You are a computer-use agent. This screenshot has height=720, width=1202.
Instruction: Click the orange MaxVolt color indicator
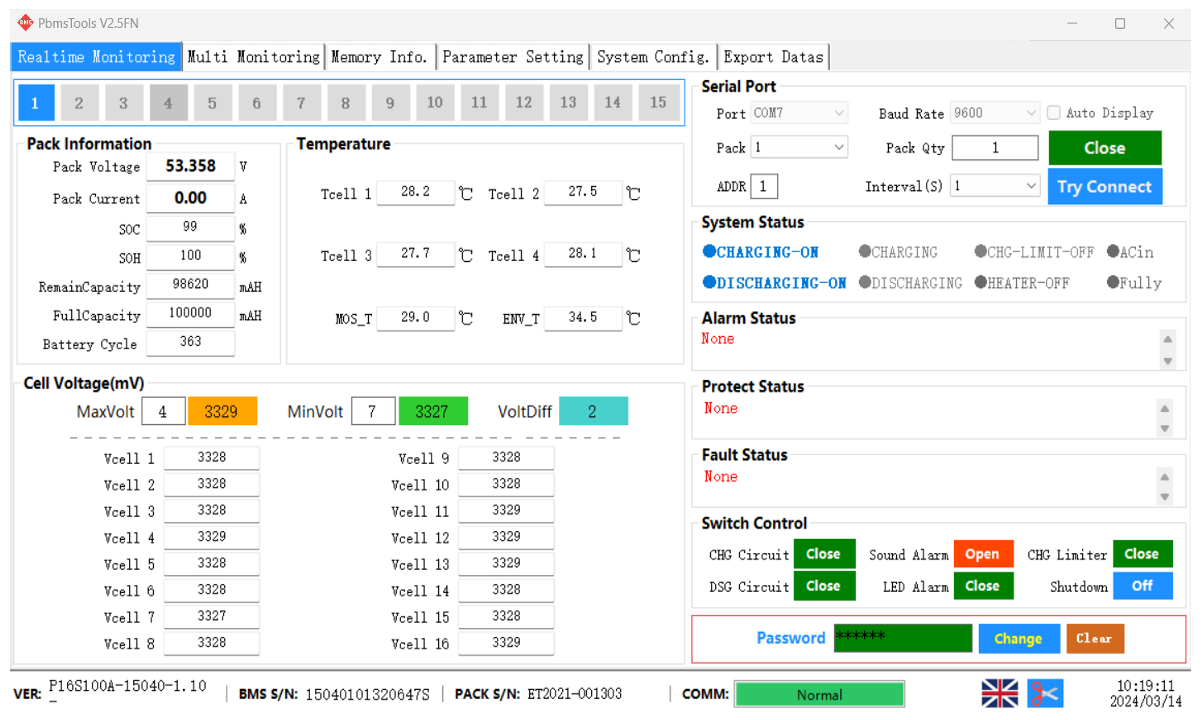222,410
